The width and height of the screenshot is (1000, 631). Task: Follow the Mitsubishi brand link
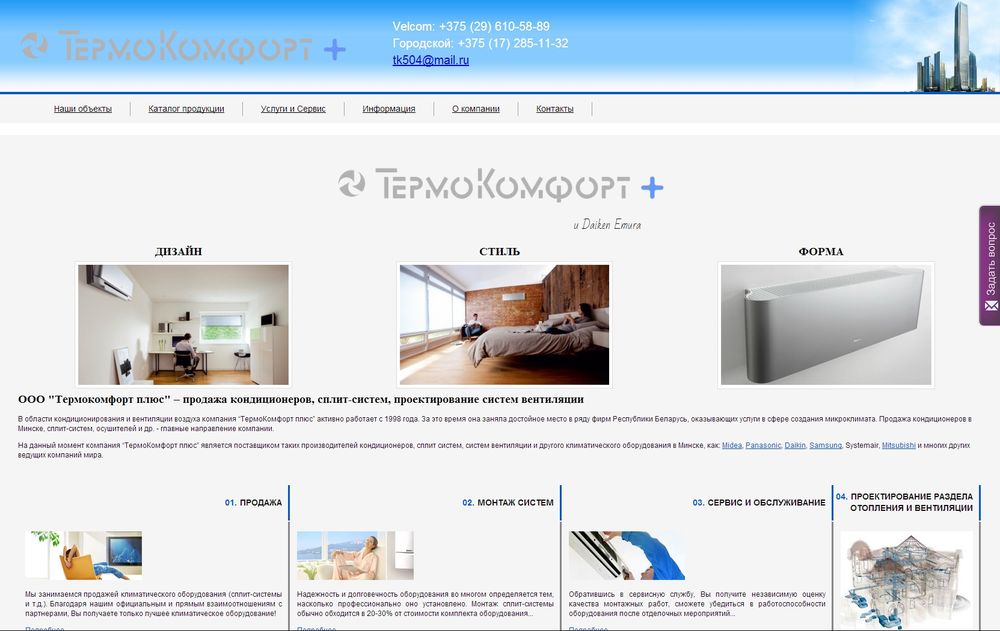[899, 445]
